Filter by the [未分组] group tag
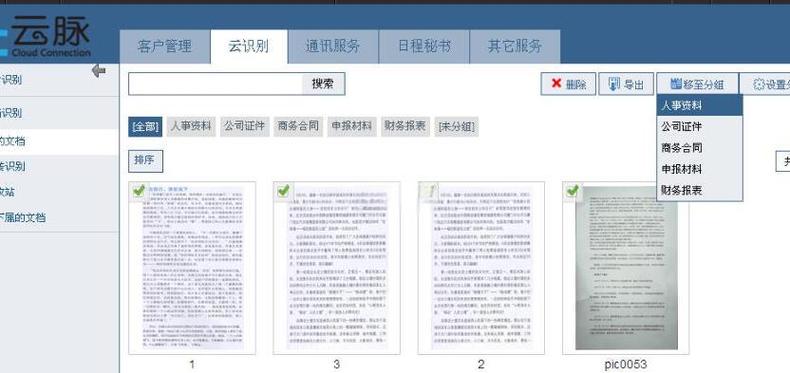Screen dimensions: 790x373 click(x=456, y=127)
